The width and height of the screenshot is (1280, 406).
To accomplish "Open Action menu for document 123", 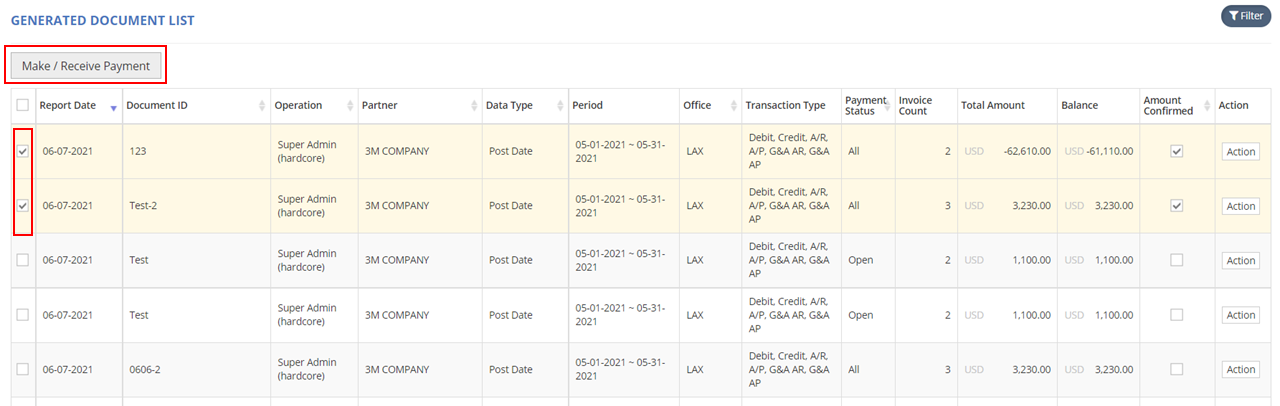I will [x=1240, y=152].
